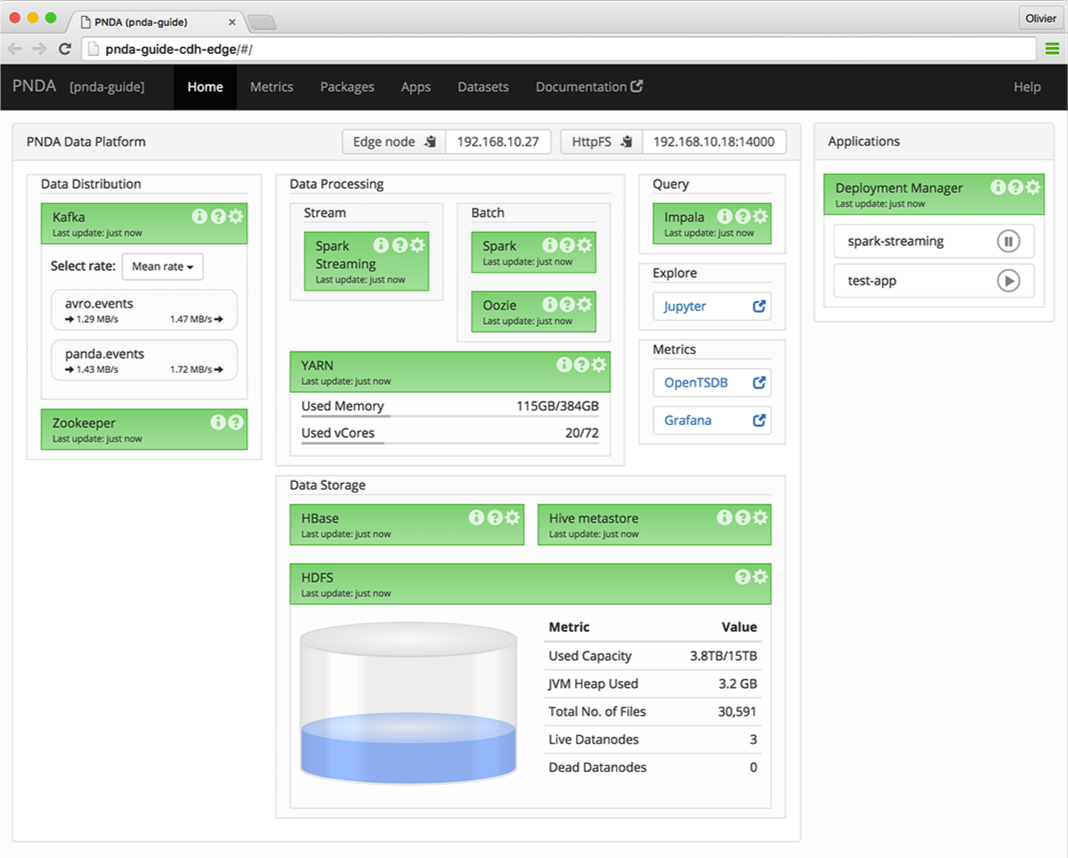This screenshot has width=1068, height=858.
Task: Click the Olivier user button
Action: coord(1041,17)
